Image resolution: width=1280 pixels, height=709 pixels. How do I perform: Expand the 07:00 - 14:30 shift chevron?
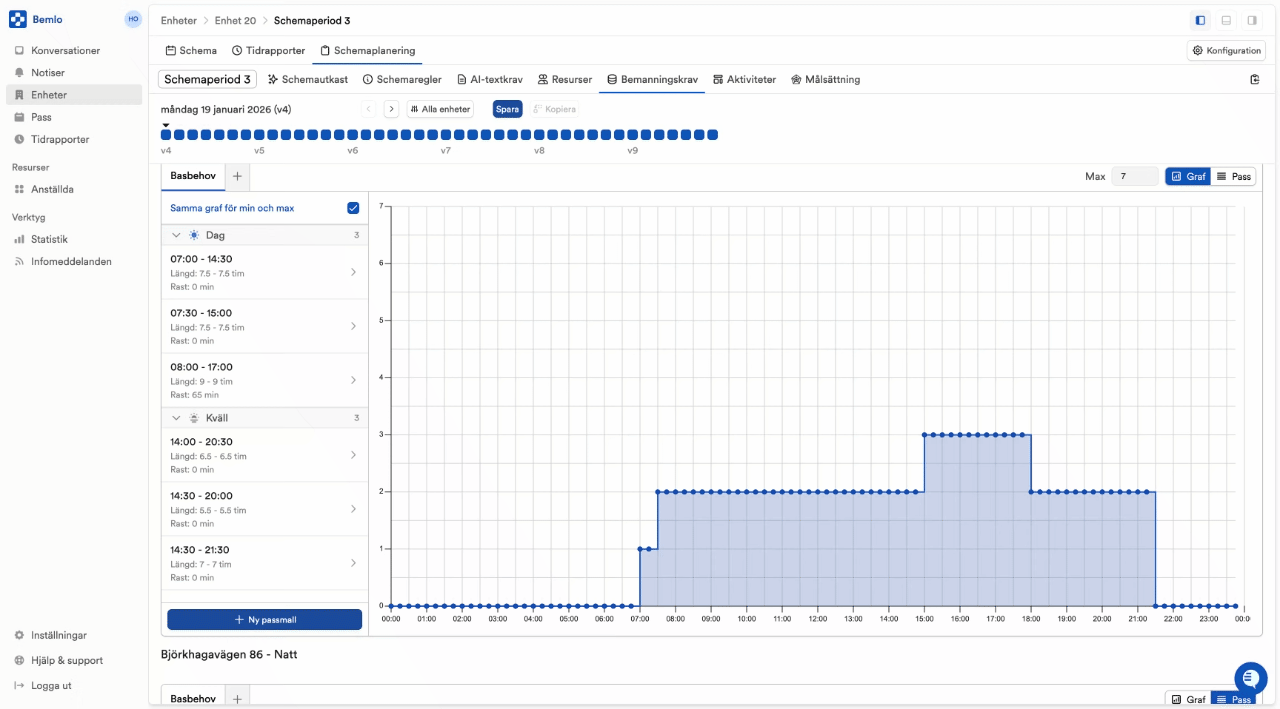[353, 272]
